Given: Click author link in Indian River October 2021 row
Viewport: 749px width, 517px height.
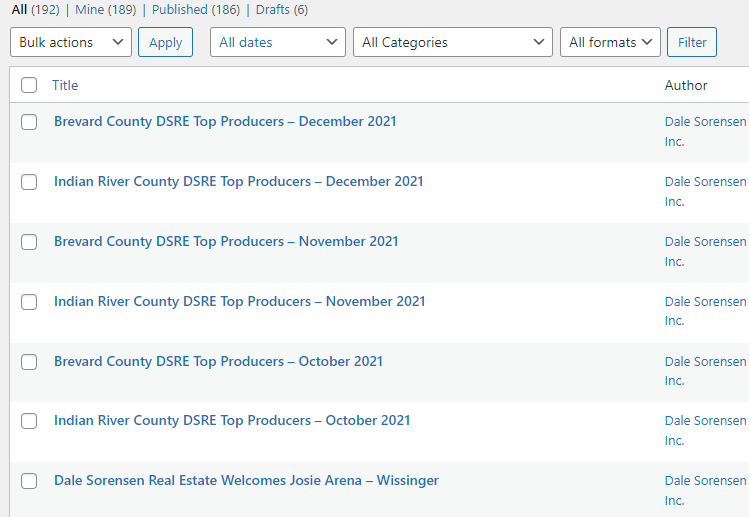Looking at the screenshot, I should point(705,431).
